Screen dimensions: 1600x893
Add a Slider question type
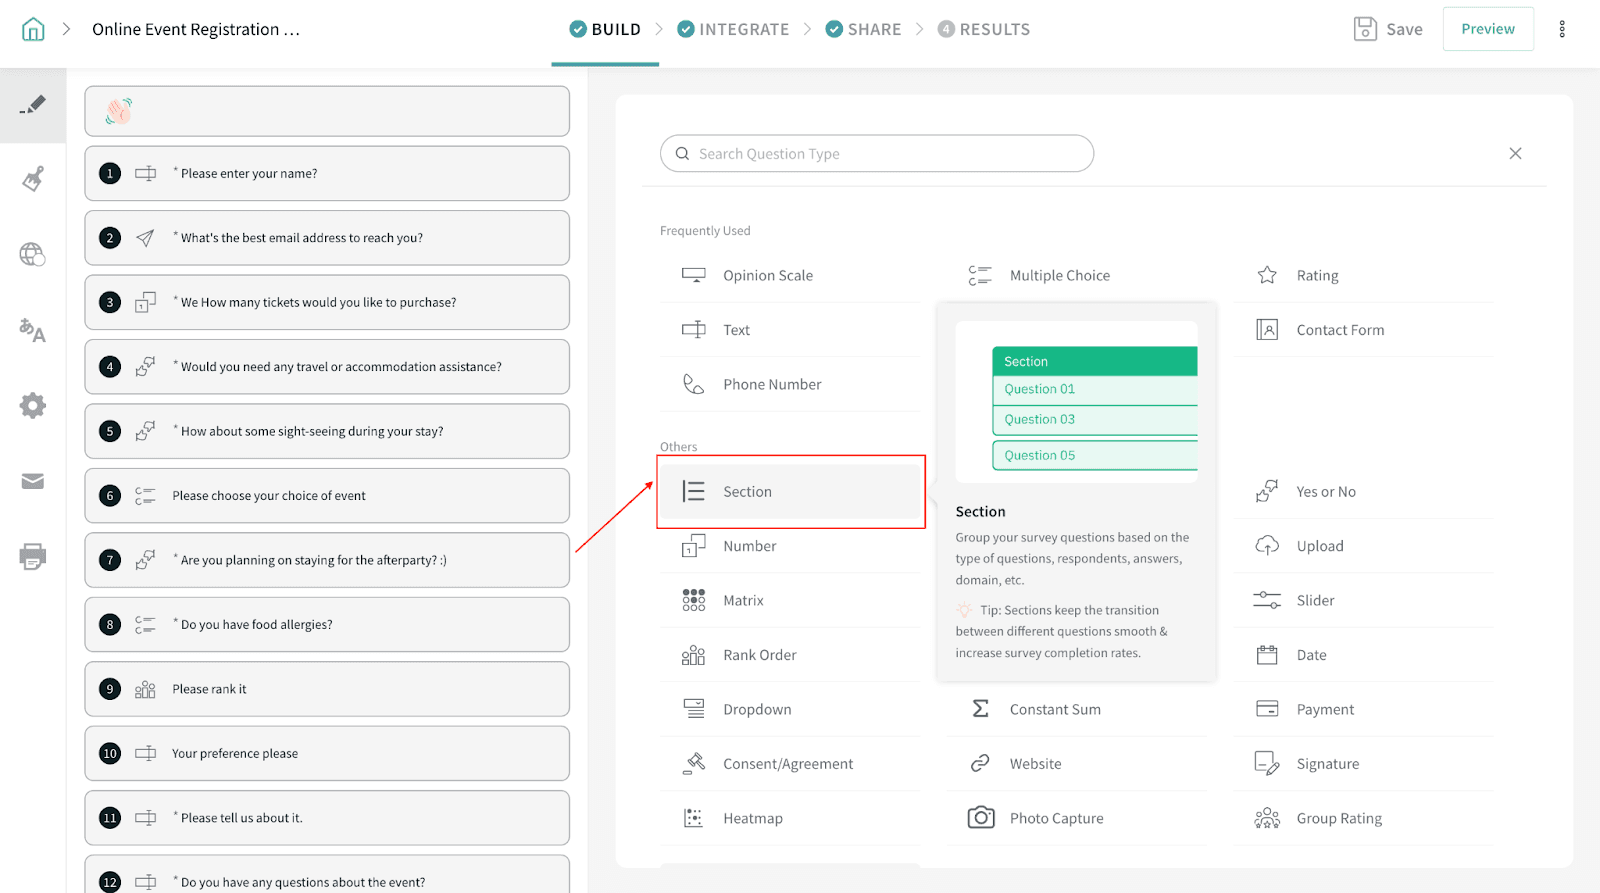1315,601
